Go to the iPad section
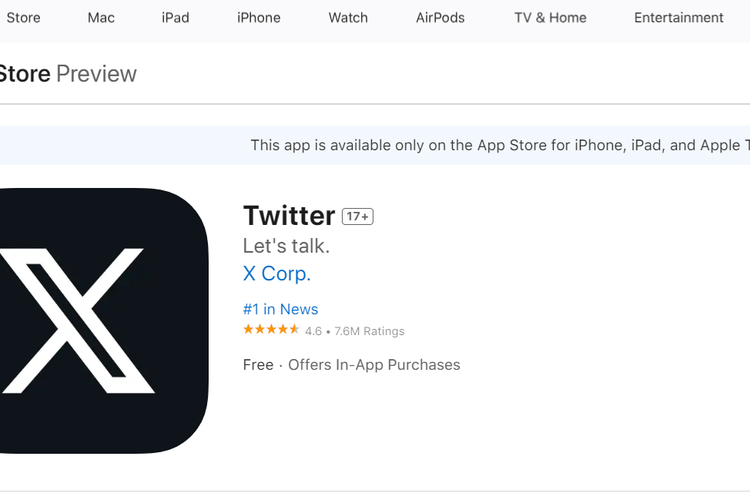This screenshot has height=500, width=750. (x=175, y=18)
